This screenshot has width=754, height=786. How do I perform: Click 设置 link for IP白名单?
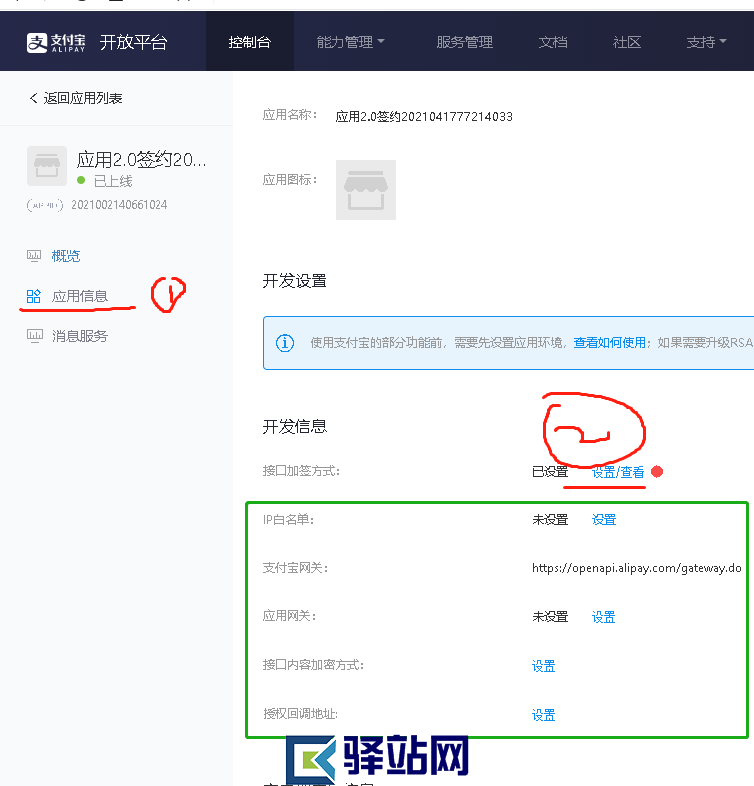click(604, 520)
